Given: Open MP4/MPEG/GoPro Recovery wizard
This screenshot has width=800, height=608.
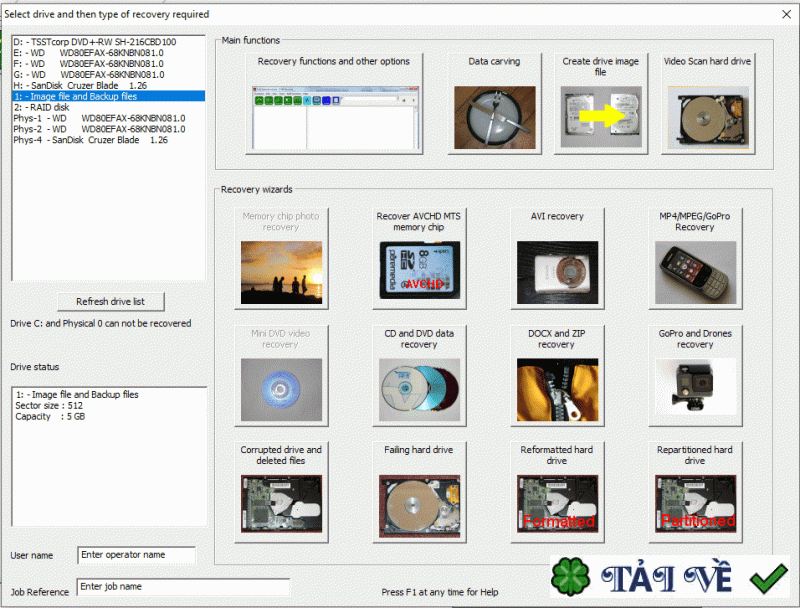Looking at the screenshot, I should pyautogui.click(x=695, y=258).
